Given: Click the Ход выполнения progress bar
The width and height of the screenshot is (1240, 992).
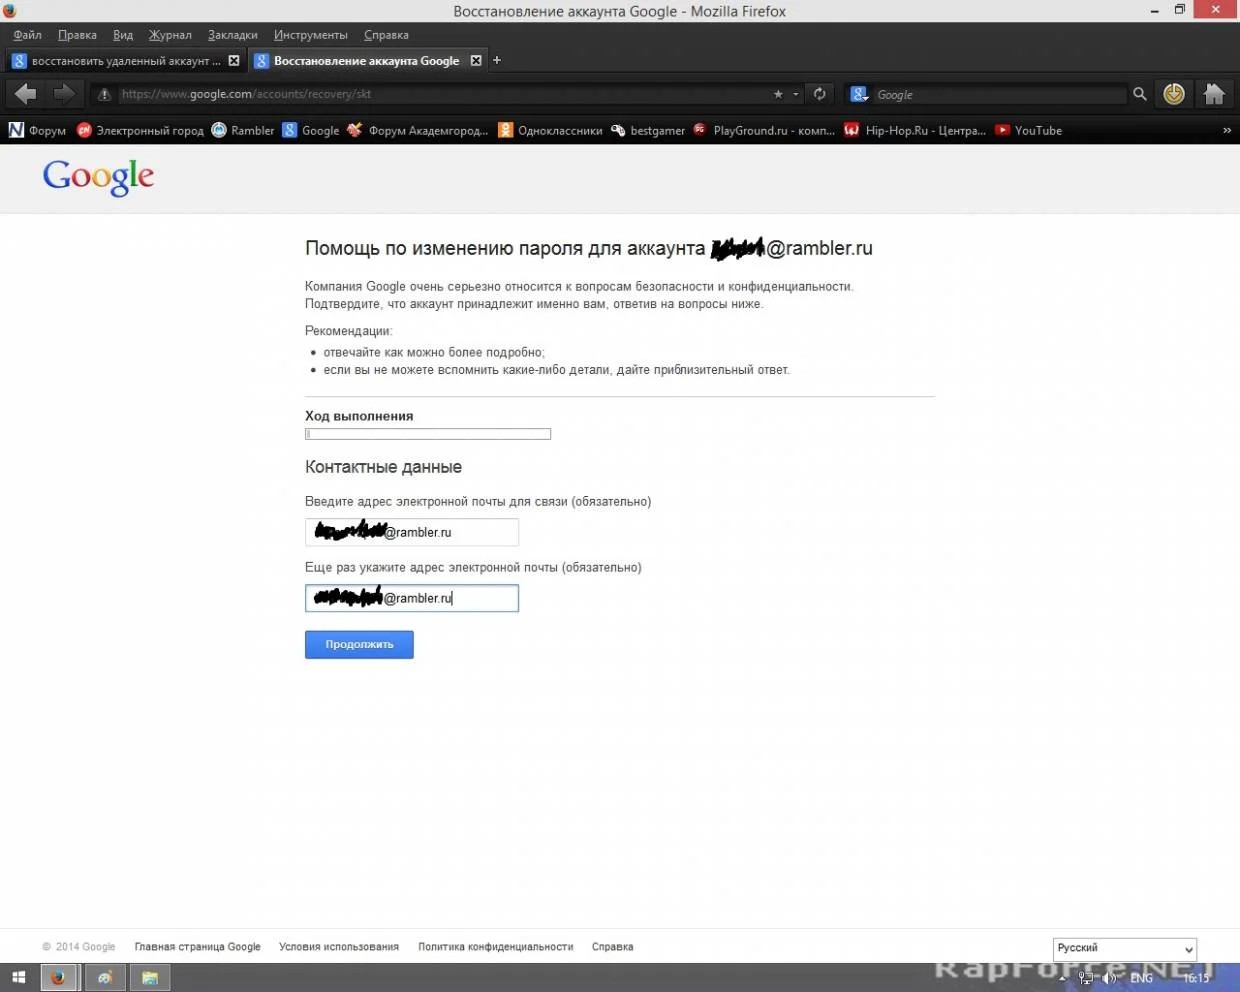Looking at the screenshot, I should tap(428, 434).
